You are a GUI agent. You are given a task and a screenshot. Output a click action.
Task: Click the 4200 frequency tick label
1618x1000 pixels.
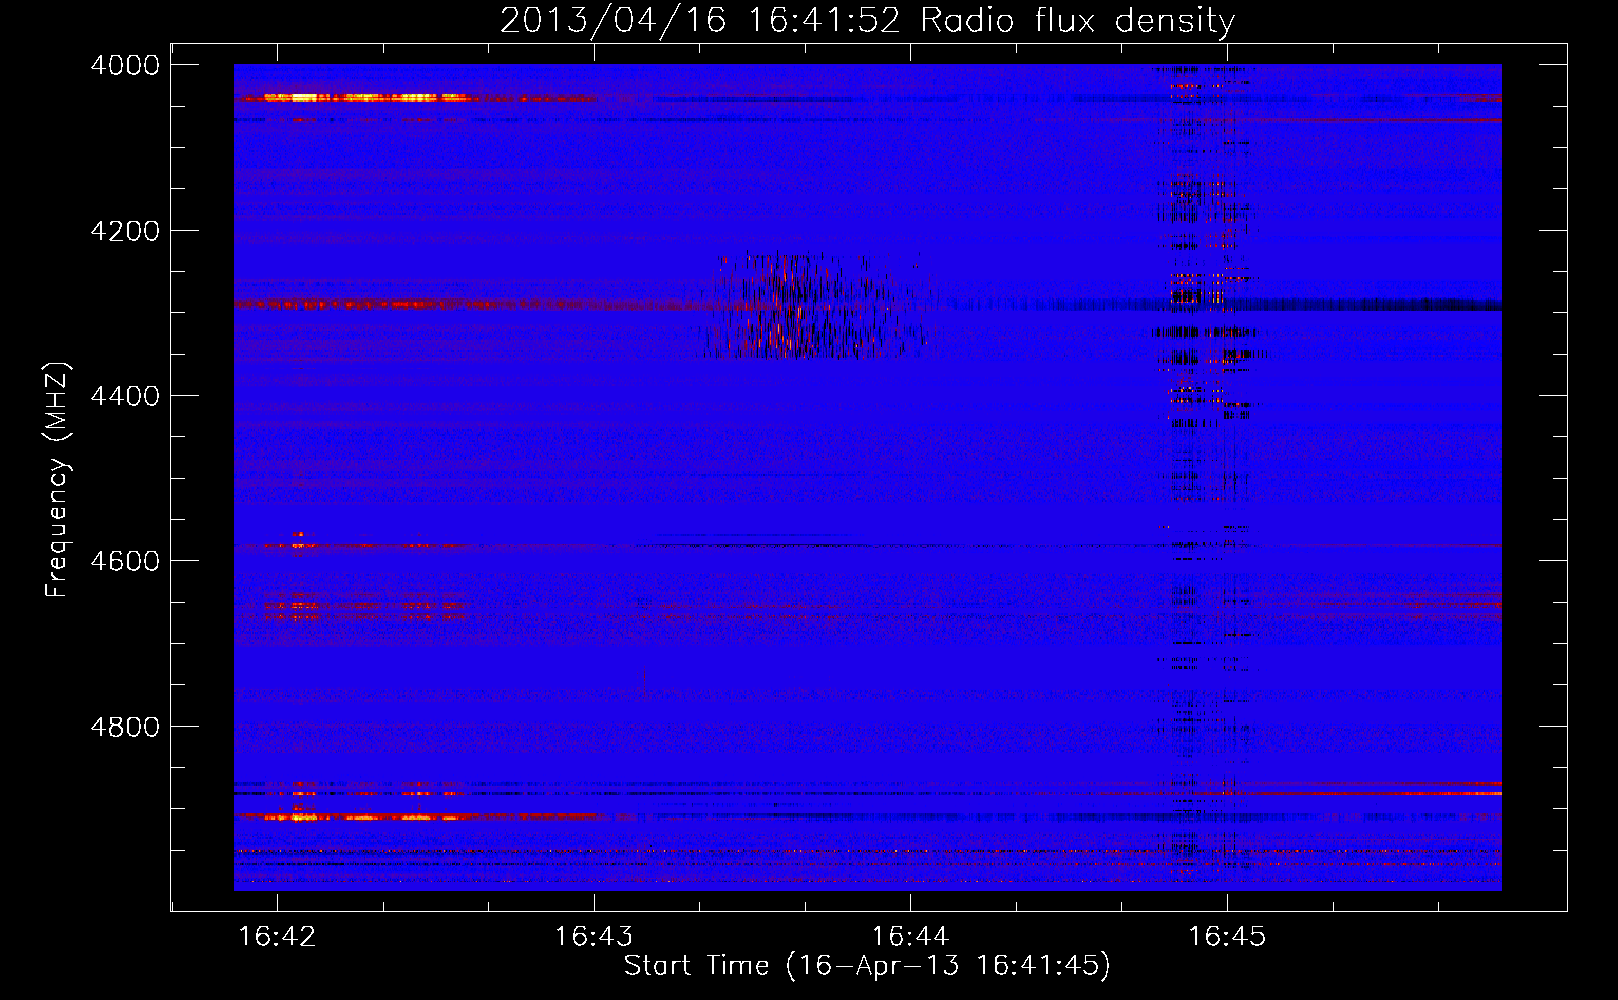(125, 231)
